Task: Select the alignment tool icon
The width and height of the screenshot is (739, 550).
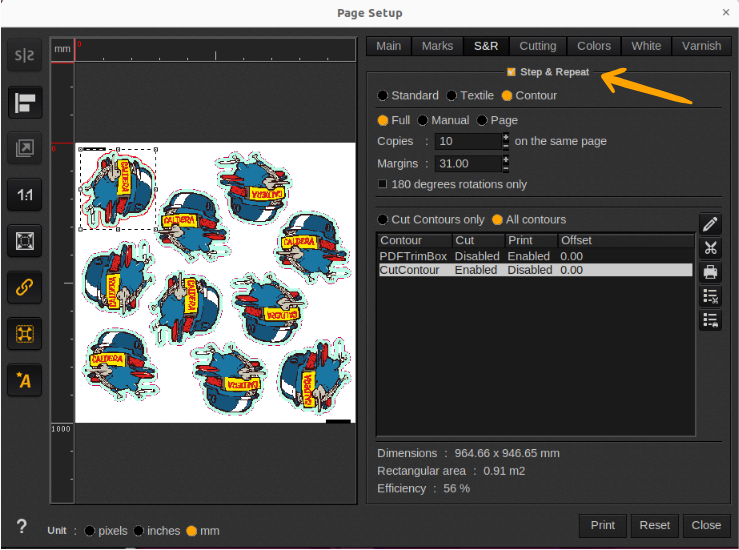Action: pos(24,102)
